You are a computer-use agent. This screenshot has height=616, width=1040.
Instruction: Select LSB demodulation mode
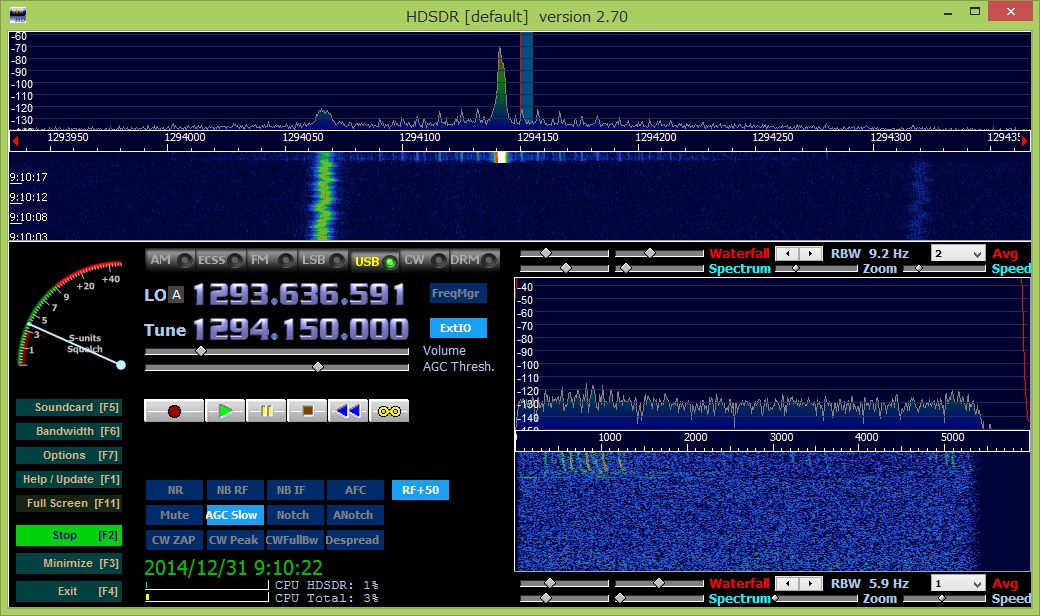click(322, 260)
